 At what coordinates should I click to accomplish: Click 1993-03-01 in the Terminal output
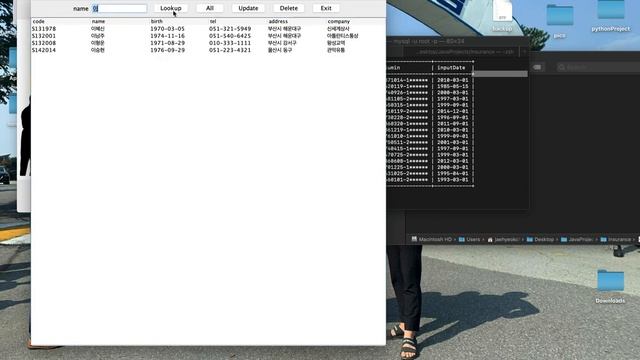pos(453,180)
